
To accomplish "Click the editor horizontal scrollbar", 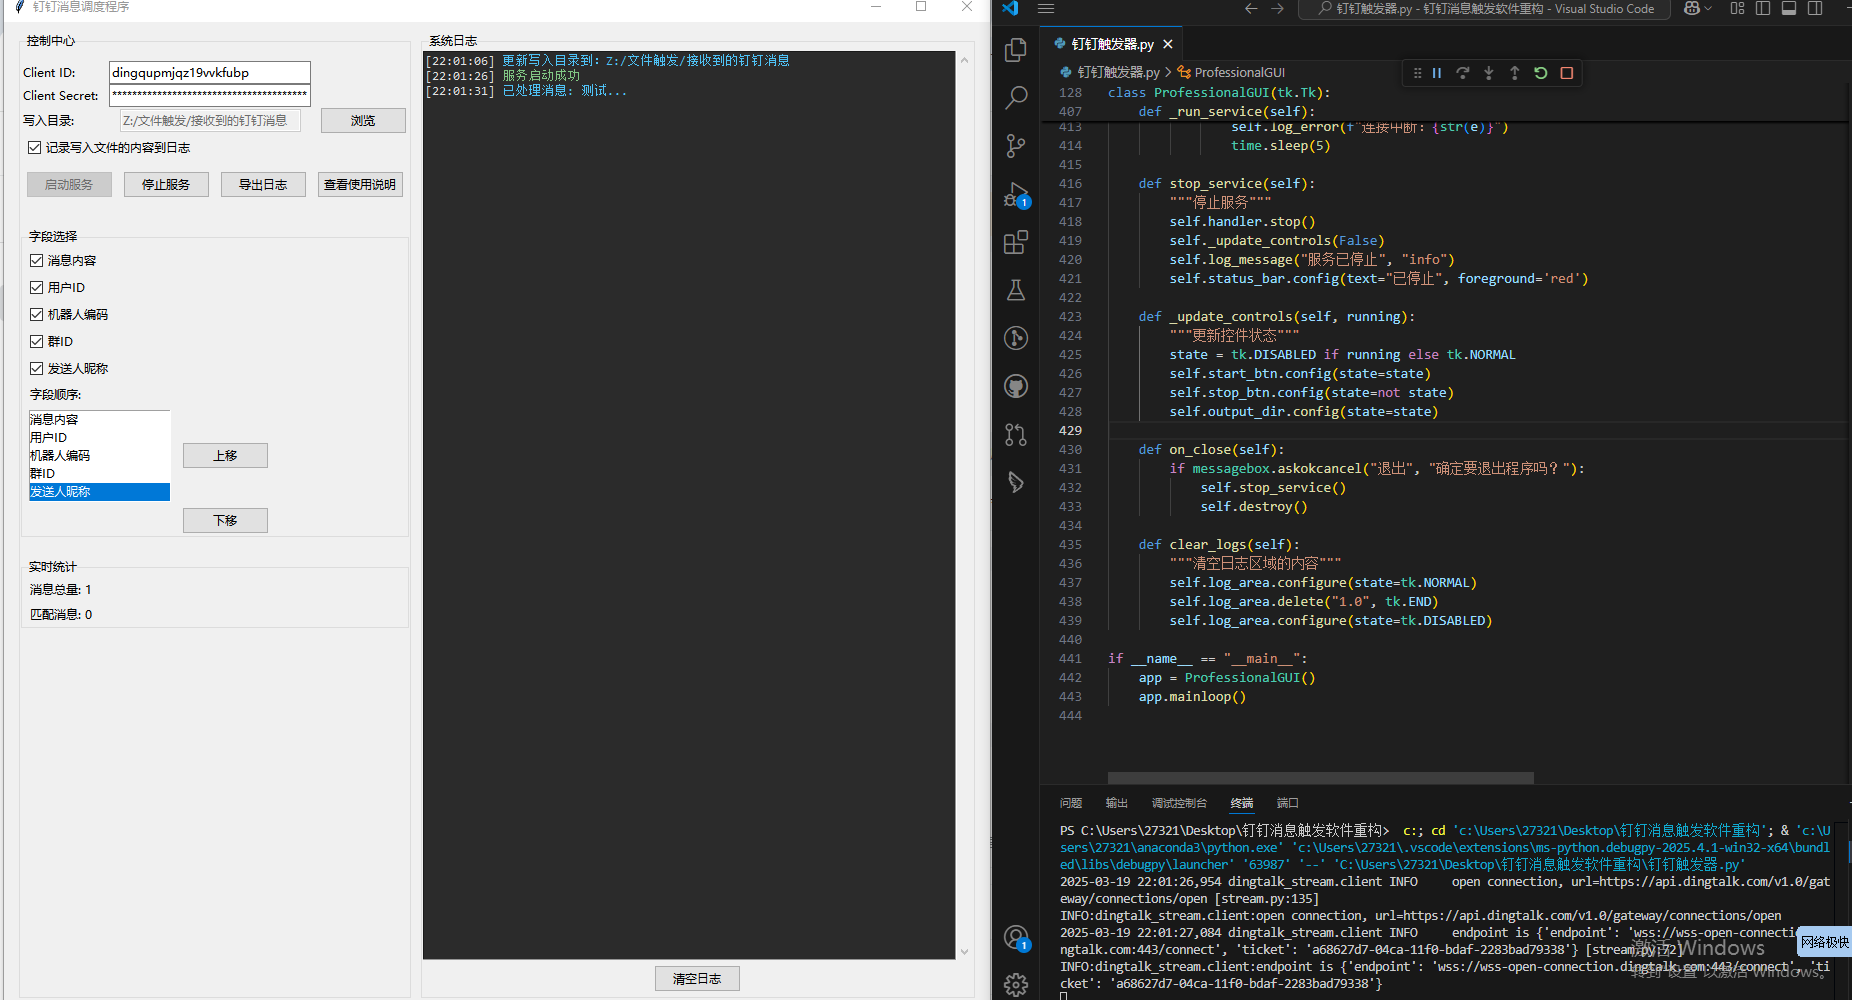I will point(1320,777).
